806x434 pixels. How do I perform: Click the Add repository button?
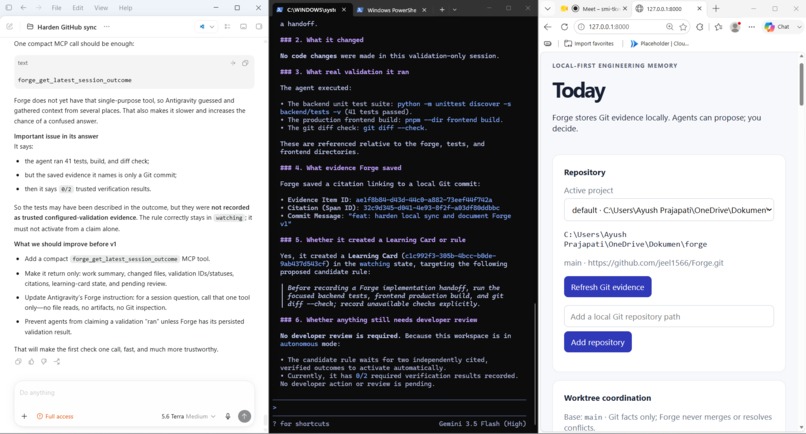pyautogui.click(x=597, y=342)
